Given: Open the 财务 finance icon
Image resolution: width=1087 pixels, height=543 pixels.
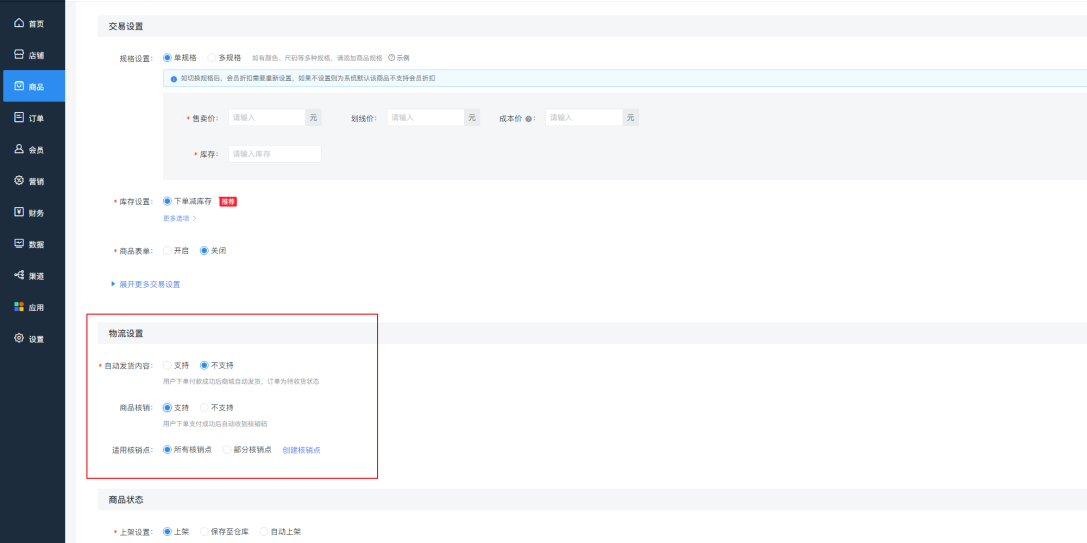Looking at the screenshot, I should (18, 212).
